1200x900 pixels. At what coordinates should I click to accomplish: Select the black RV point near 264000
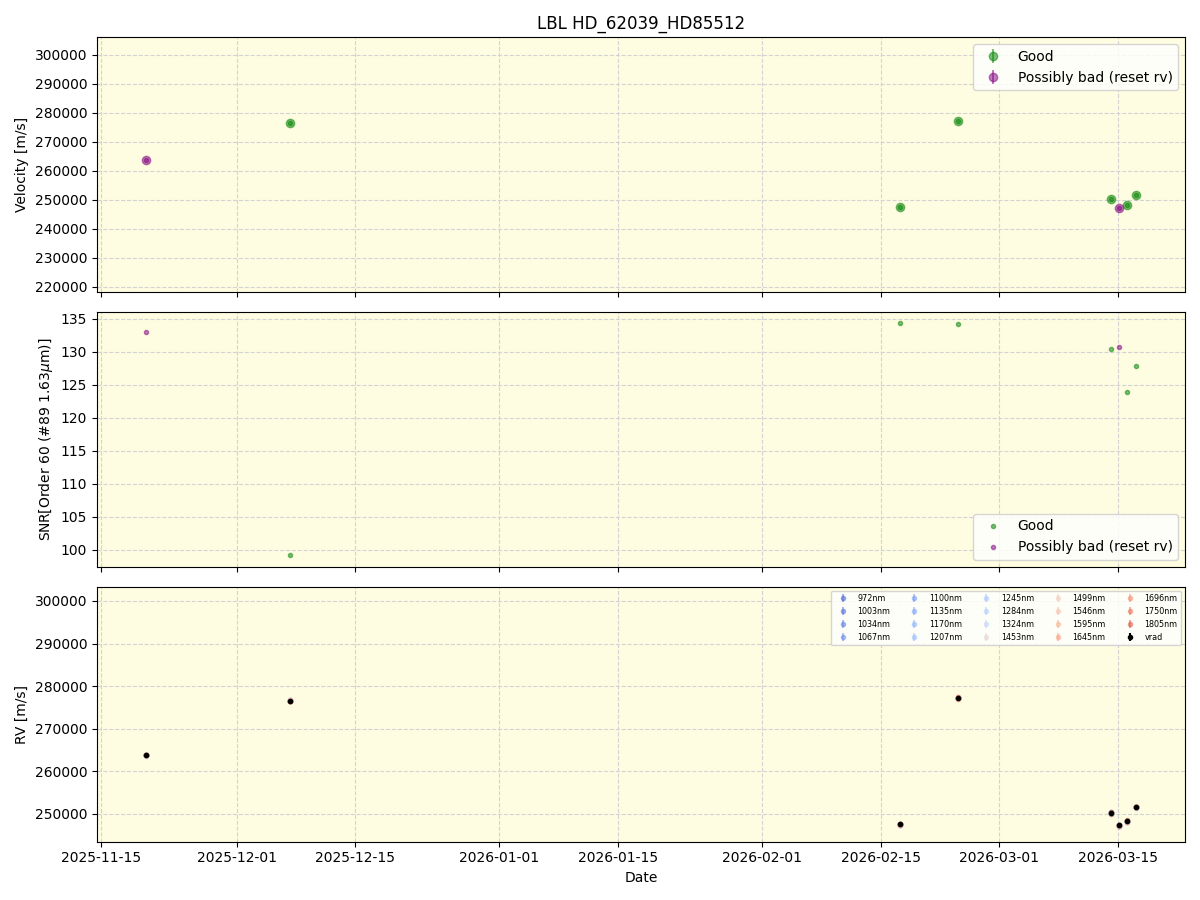[146, 755]
